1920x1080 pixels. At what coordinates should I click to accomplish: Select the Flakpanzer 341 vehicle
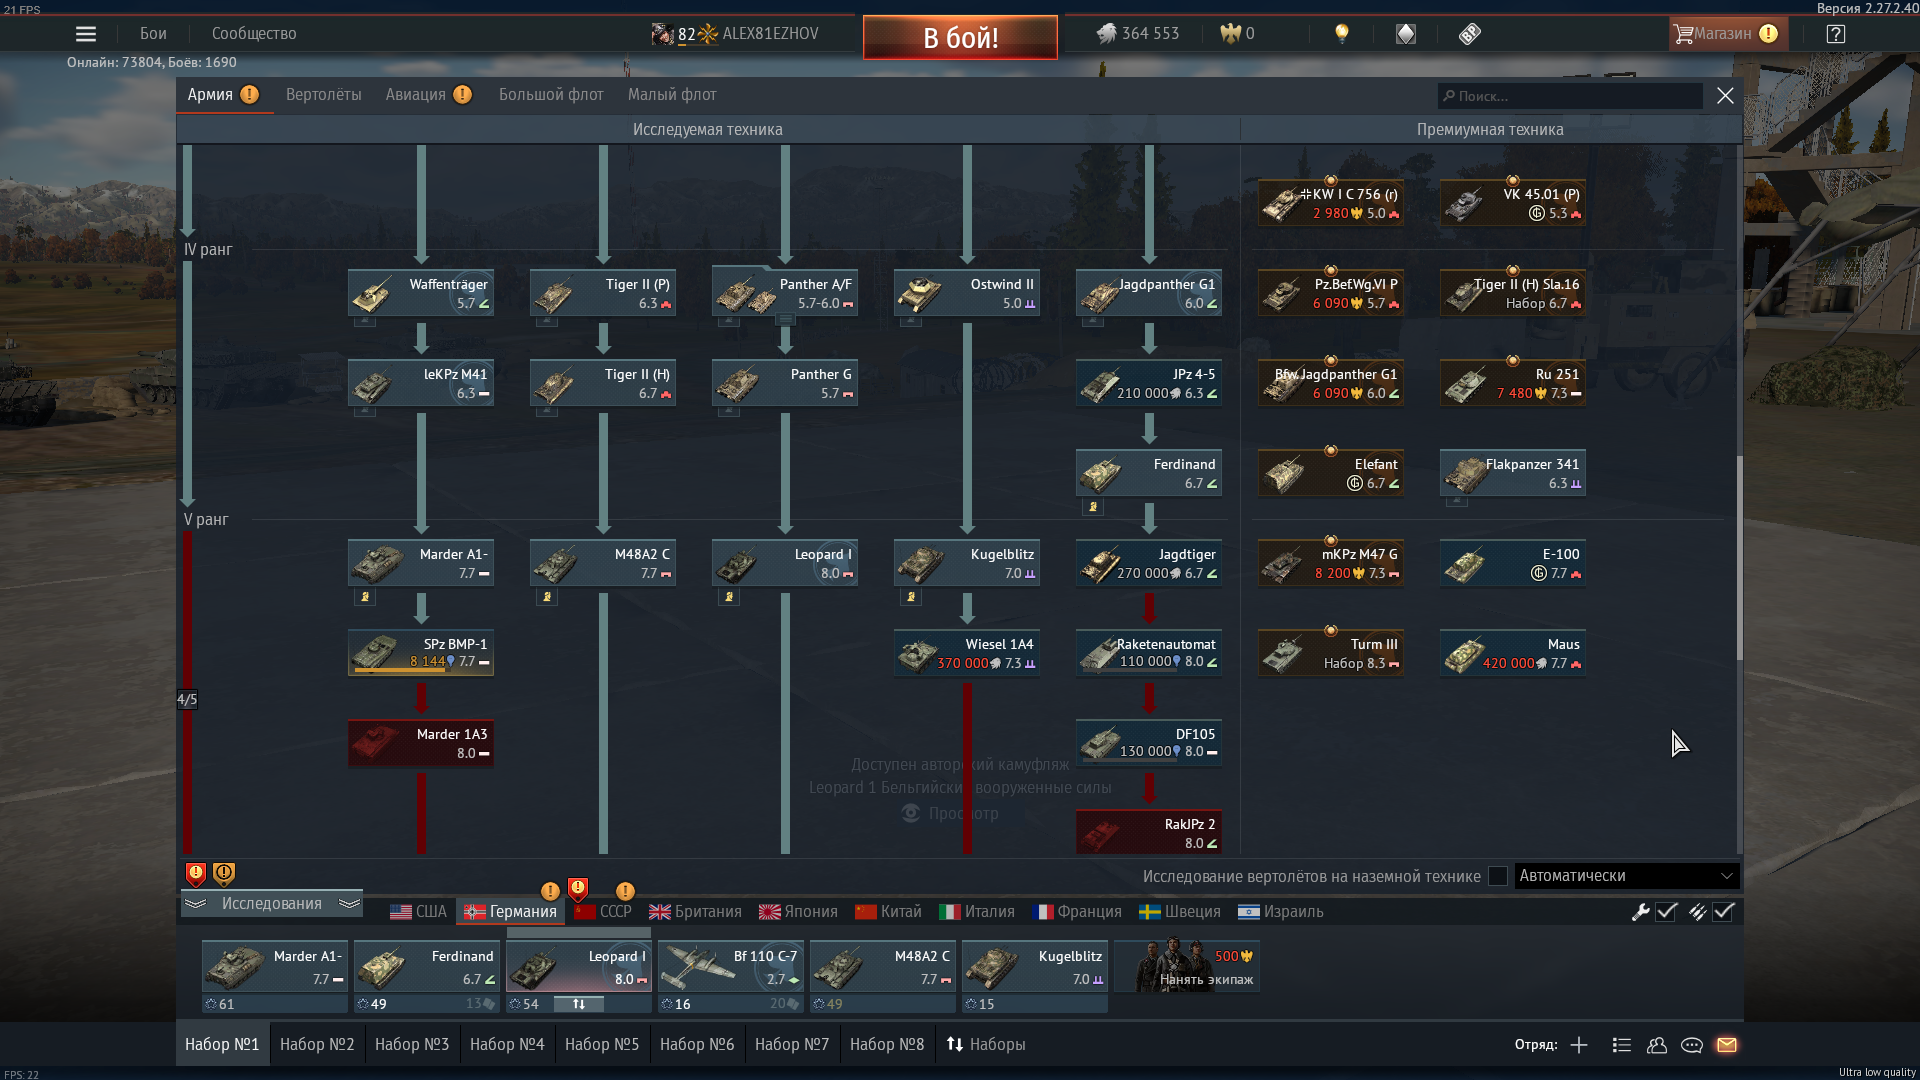click(x=1513, y=473)
